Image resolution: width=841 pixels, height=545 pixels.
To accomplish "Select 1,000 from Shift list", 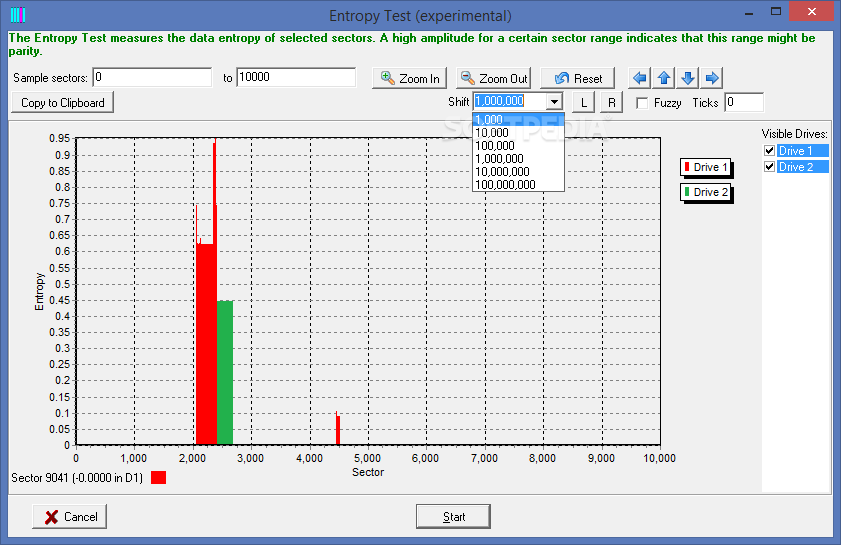I will [518, 120].
